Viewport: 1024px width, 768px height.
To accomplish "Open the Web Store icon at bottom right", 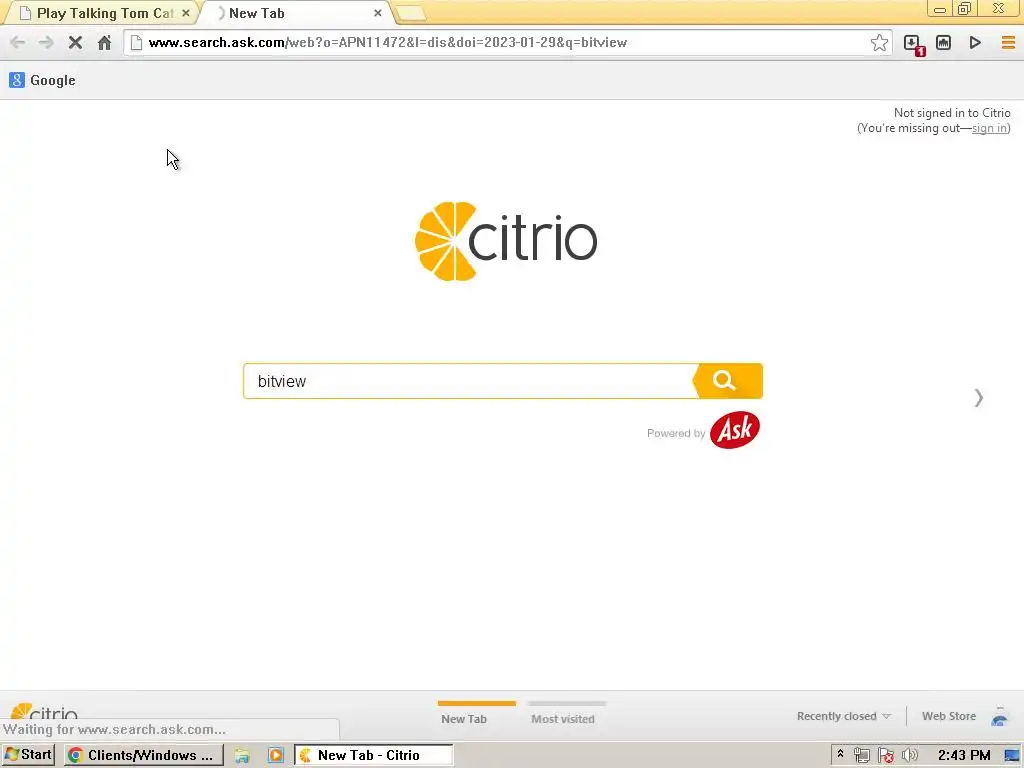I will click(x=999, y=716).
